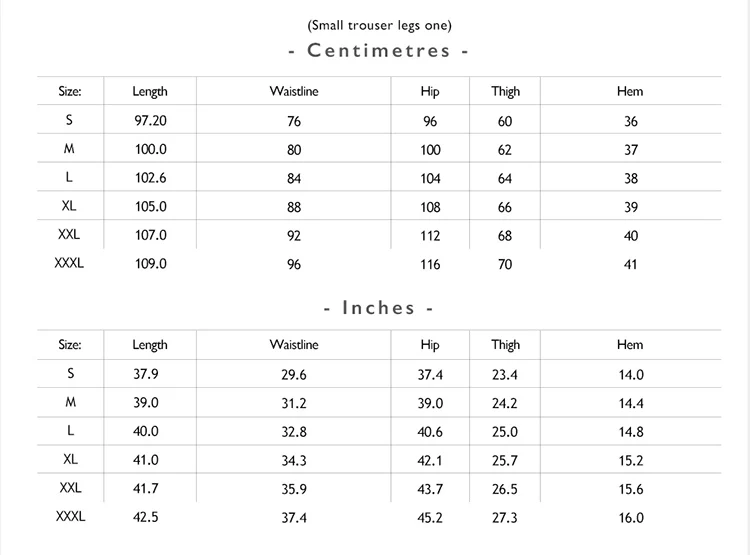Select the 88 waistline value for XL
Screen dimensions: 750x555
tap(294, 207)
